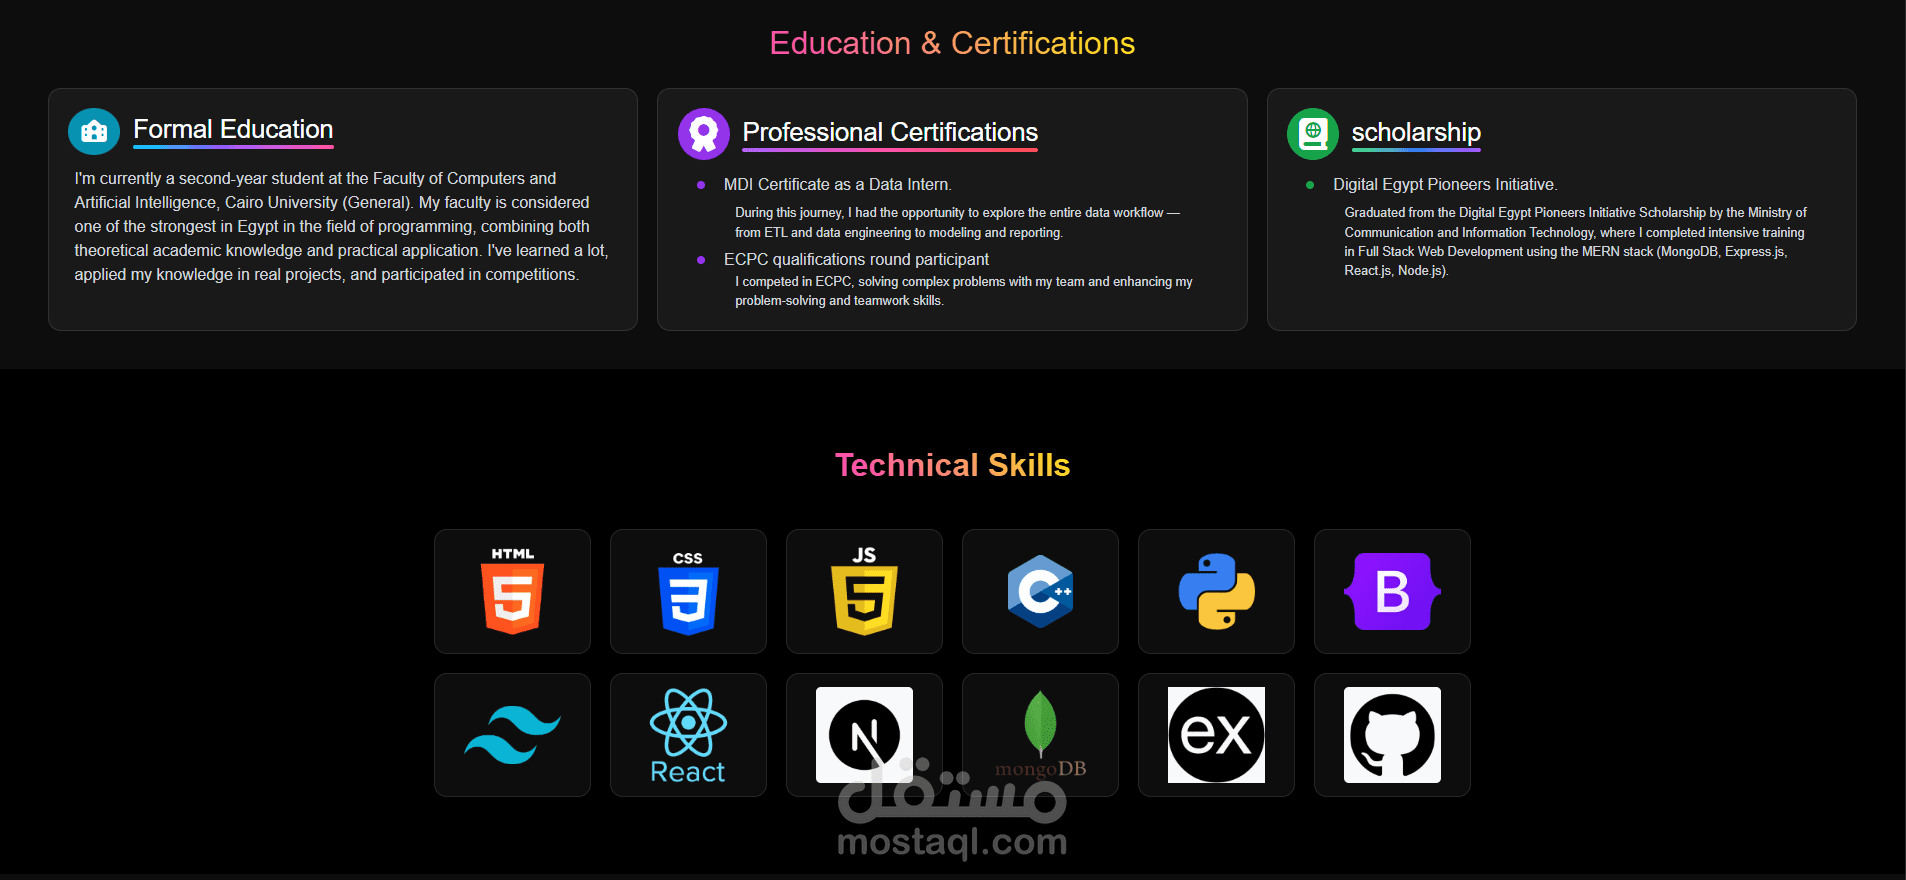The height and width of the screenshot is (880, 1906).
Task: Select the mongoDB leaf icon
Action: pyautogui.click(x=1040, y=735)
